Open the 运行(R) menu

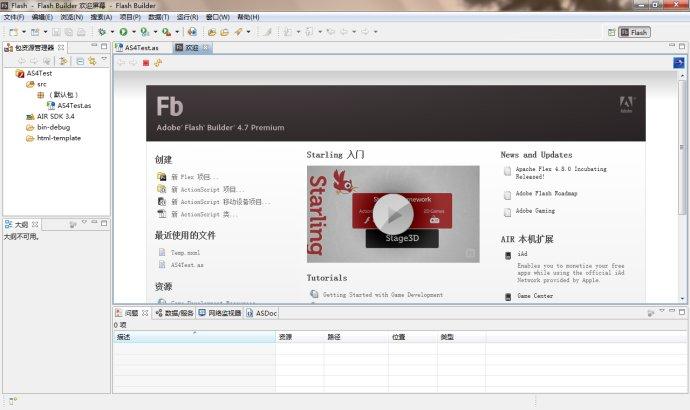[x=187, y=17]
